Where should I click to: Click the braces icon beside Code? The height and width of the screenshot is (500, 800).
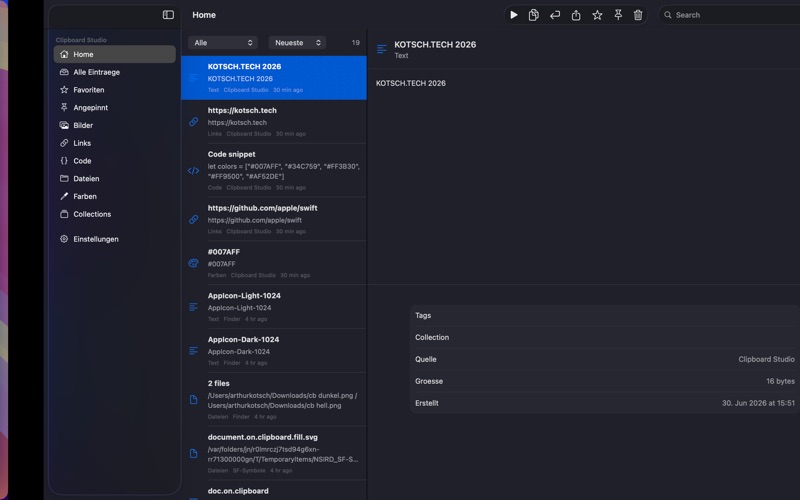click(64, 160)
